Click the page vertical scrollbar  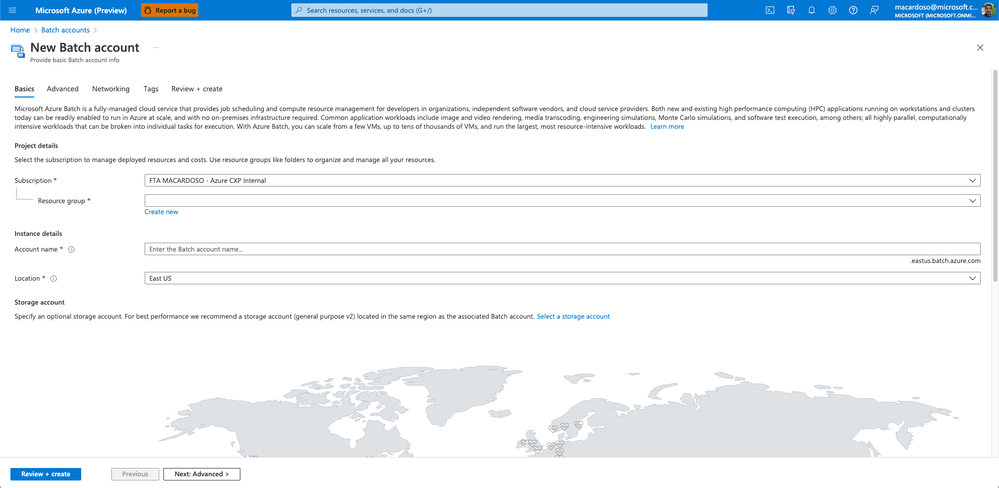tap(995, 175)
